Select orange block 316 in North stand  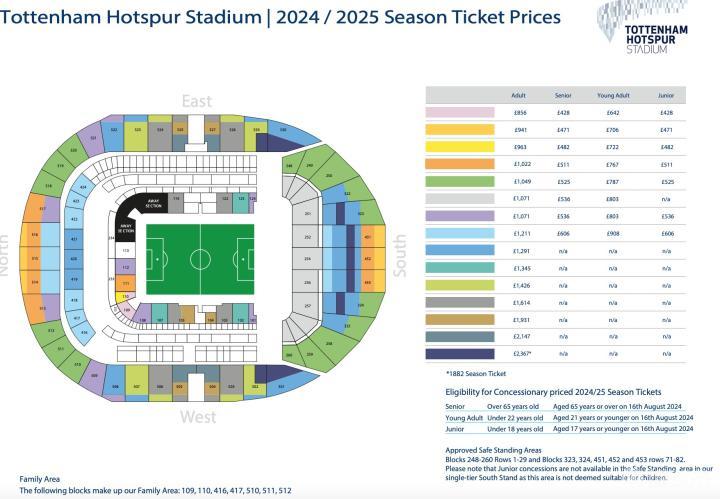click(x=35, y=236)
